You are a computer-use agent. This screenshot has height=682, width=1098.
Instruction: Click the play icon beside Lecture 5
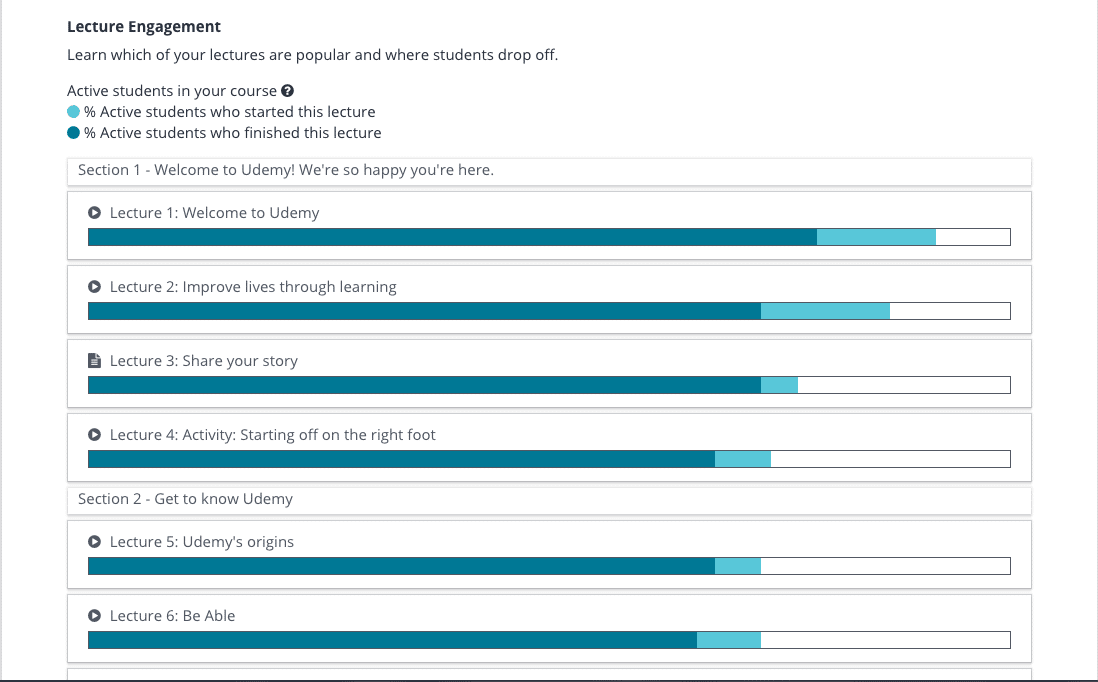pyautogui.click(x=95, y=542)
